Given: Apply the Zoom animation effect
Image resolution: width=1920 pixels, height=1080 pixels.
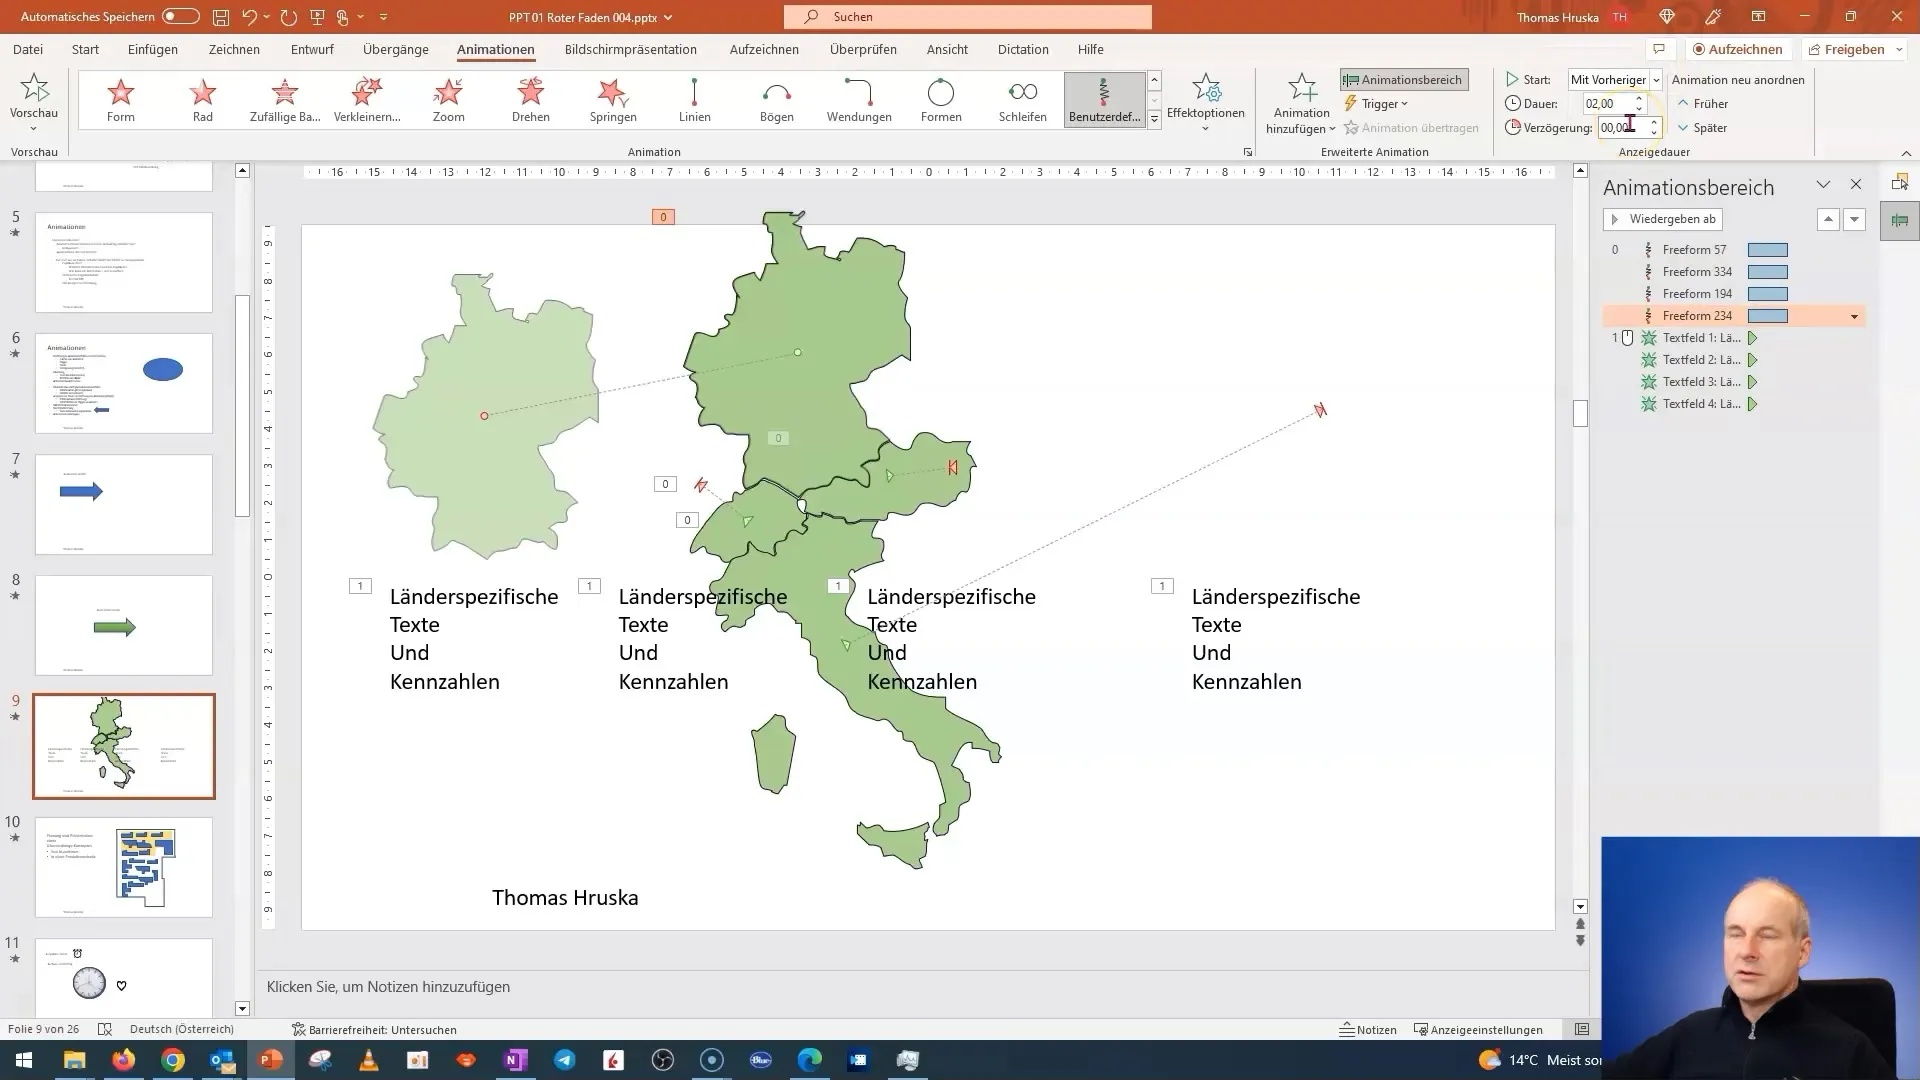Looking at the screenshot, I should [449, 100].
